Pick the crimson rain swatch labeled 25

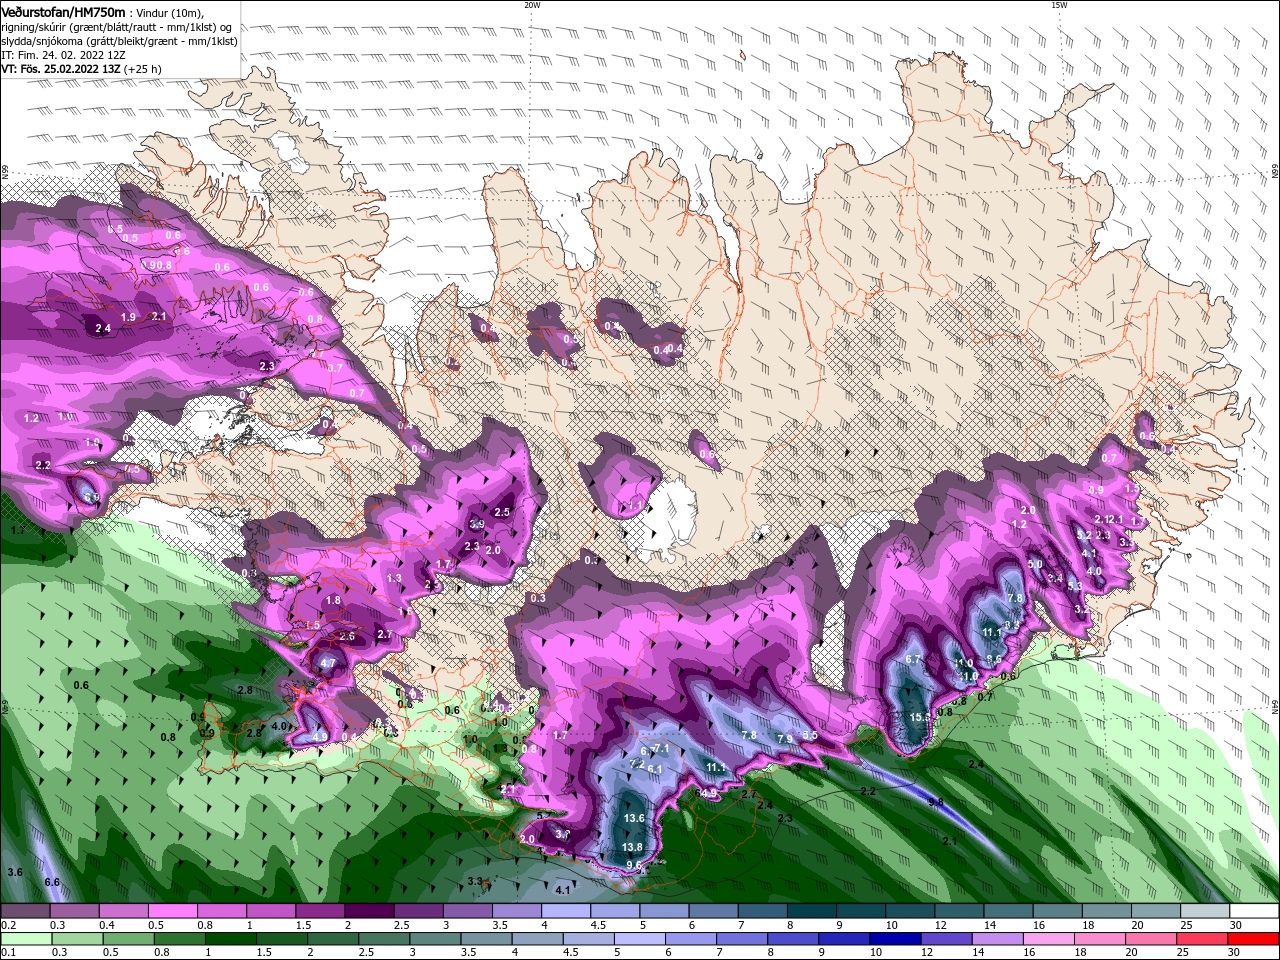tap(1202, 939)
